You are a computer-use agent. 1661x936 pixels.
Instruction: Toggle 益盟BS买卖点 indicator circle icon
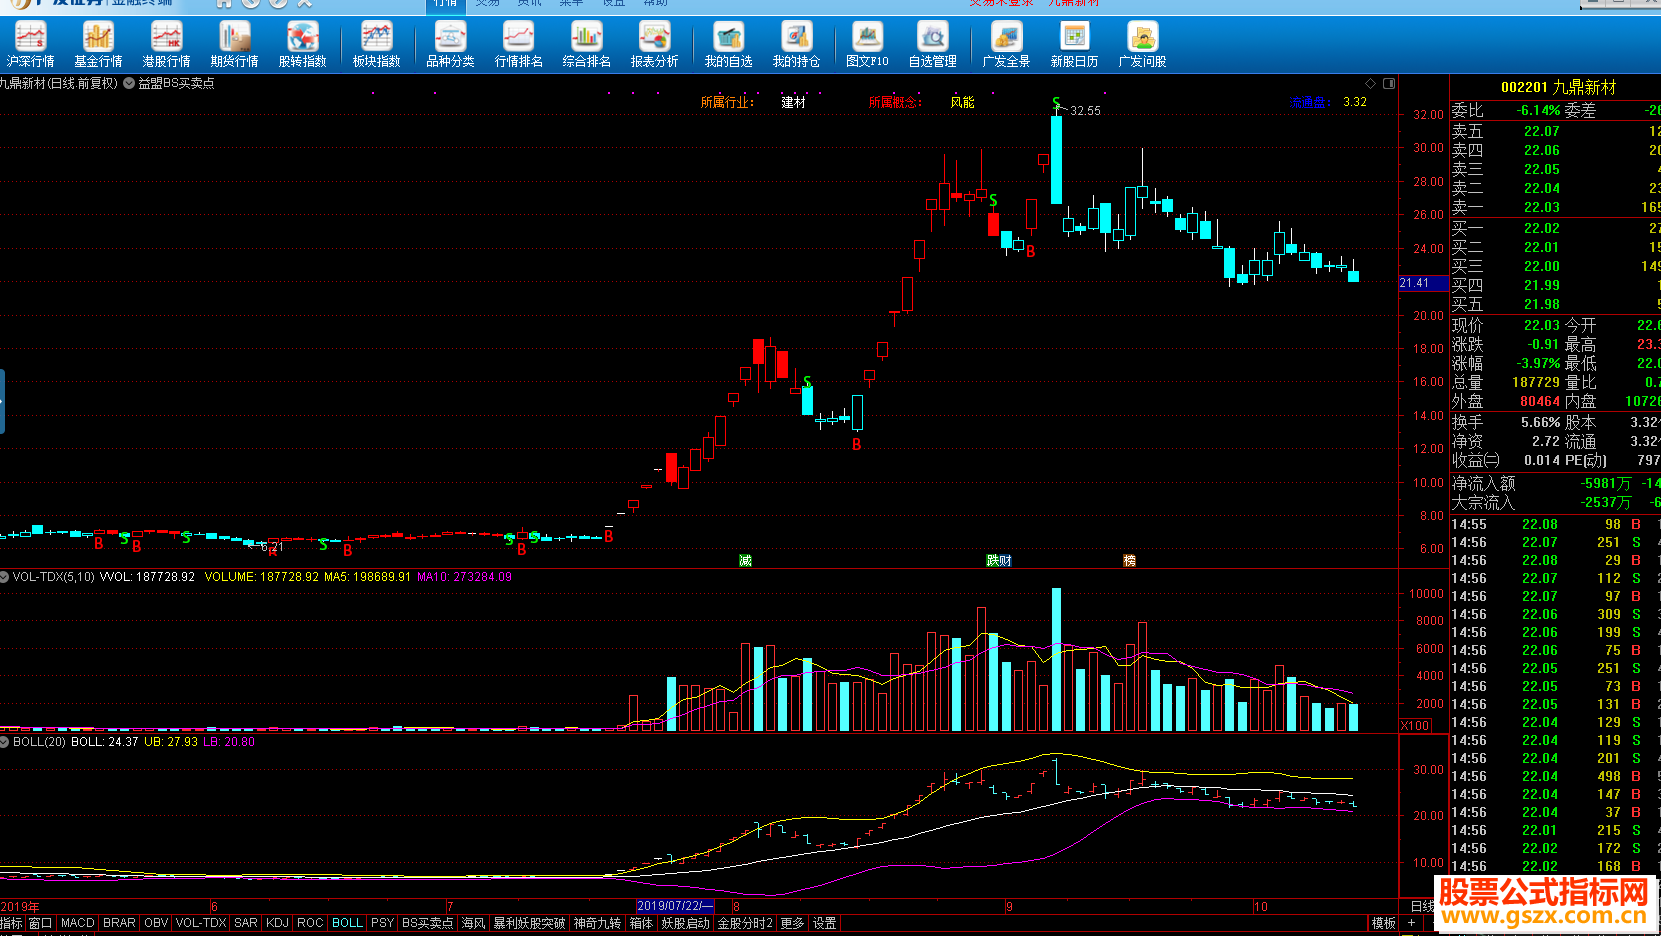(129, 83)
